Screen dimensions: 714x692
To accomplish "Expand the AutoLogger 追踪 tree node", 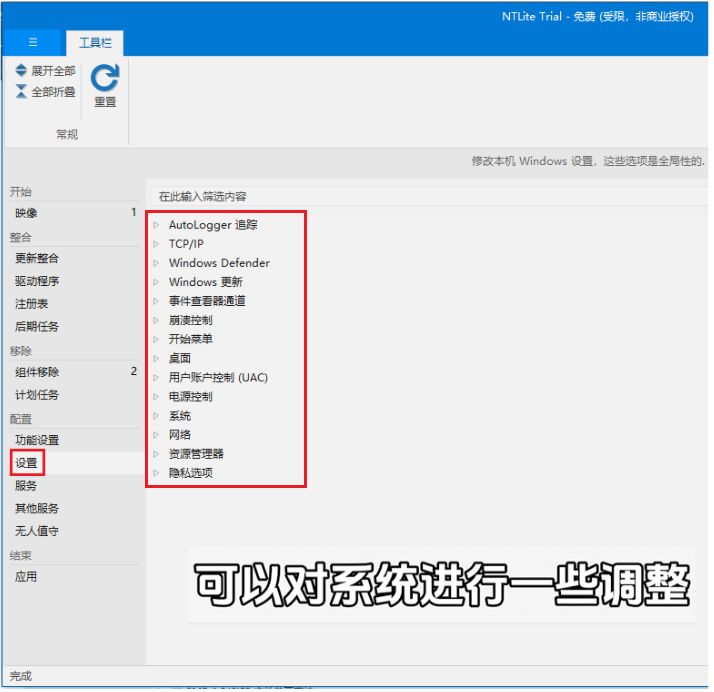I will click(x=156, y=225).
